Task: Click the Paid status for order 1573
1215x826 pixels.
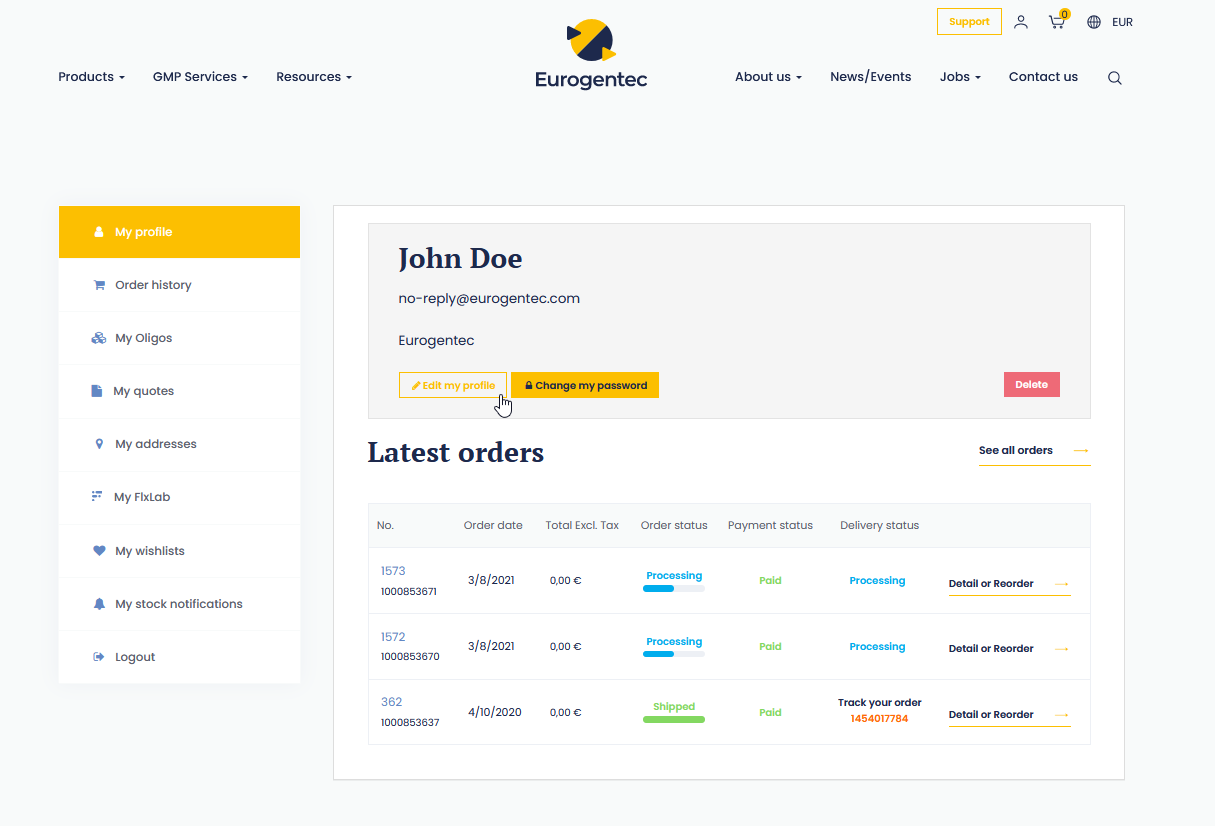Action: pyautogui.click(x=770, y=581)
